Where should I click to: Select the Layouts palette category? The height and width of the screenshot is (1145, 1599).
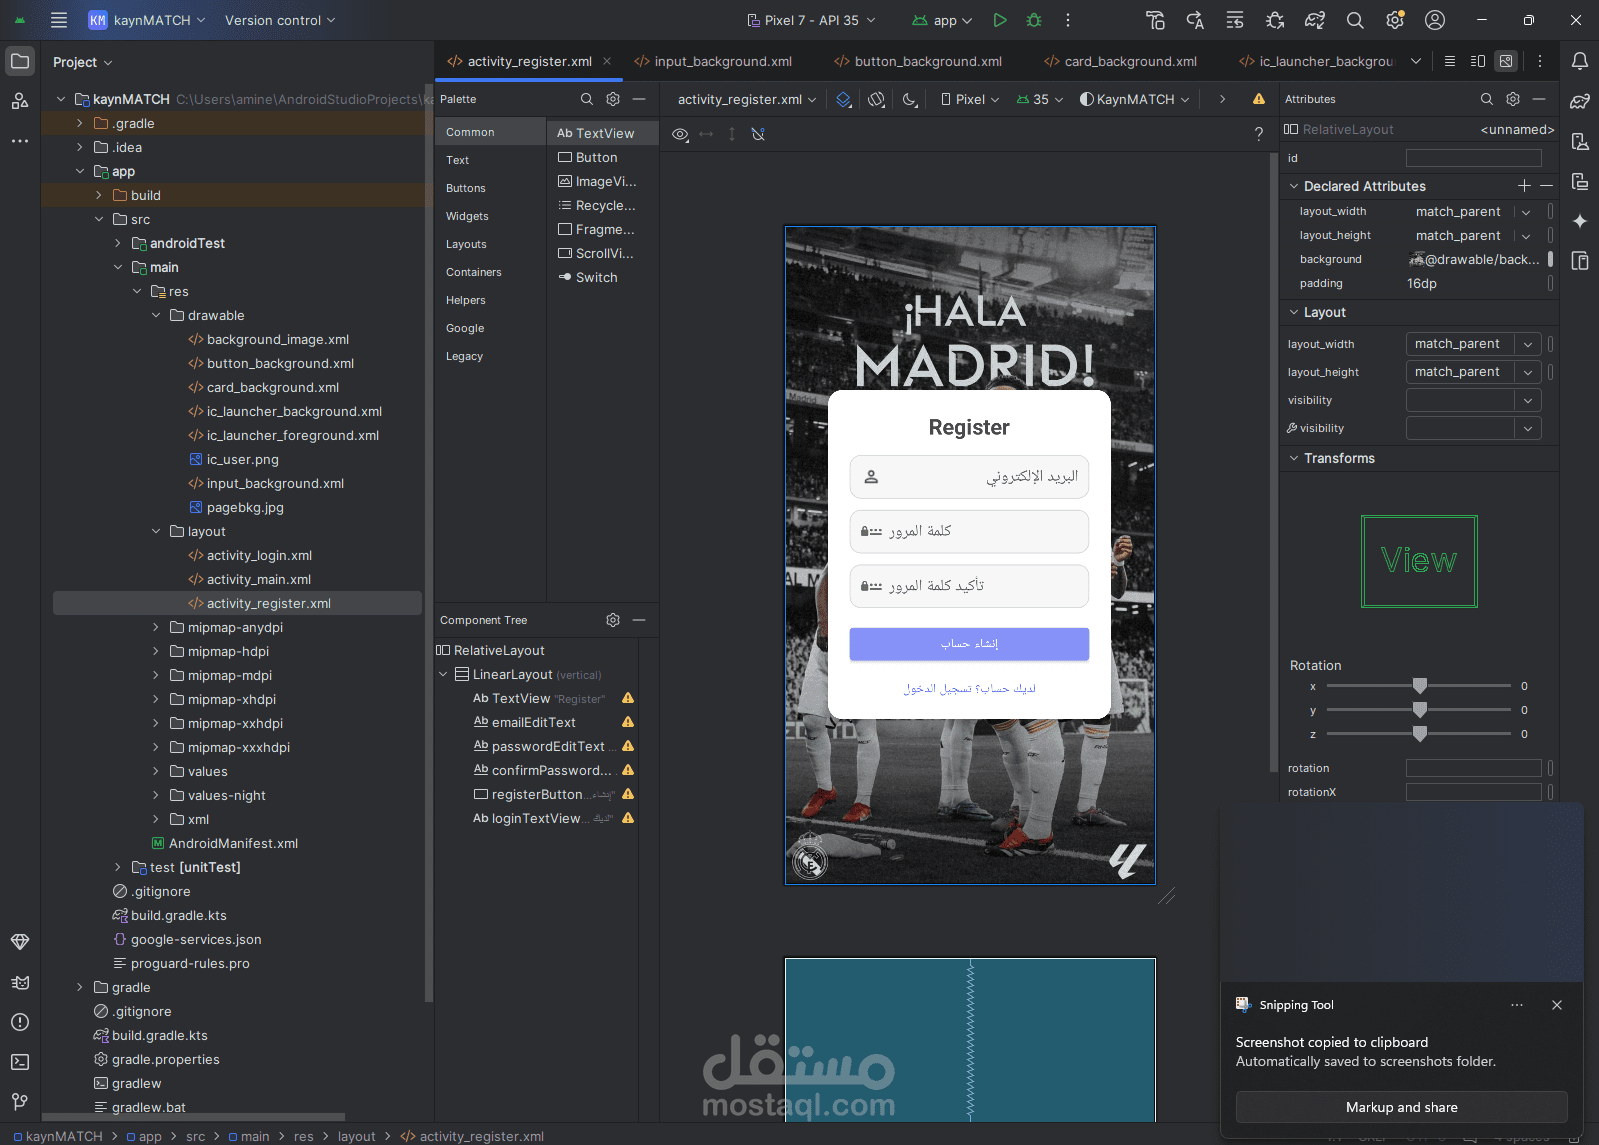(466, 244)
